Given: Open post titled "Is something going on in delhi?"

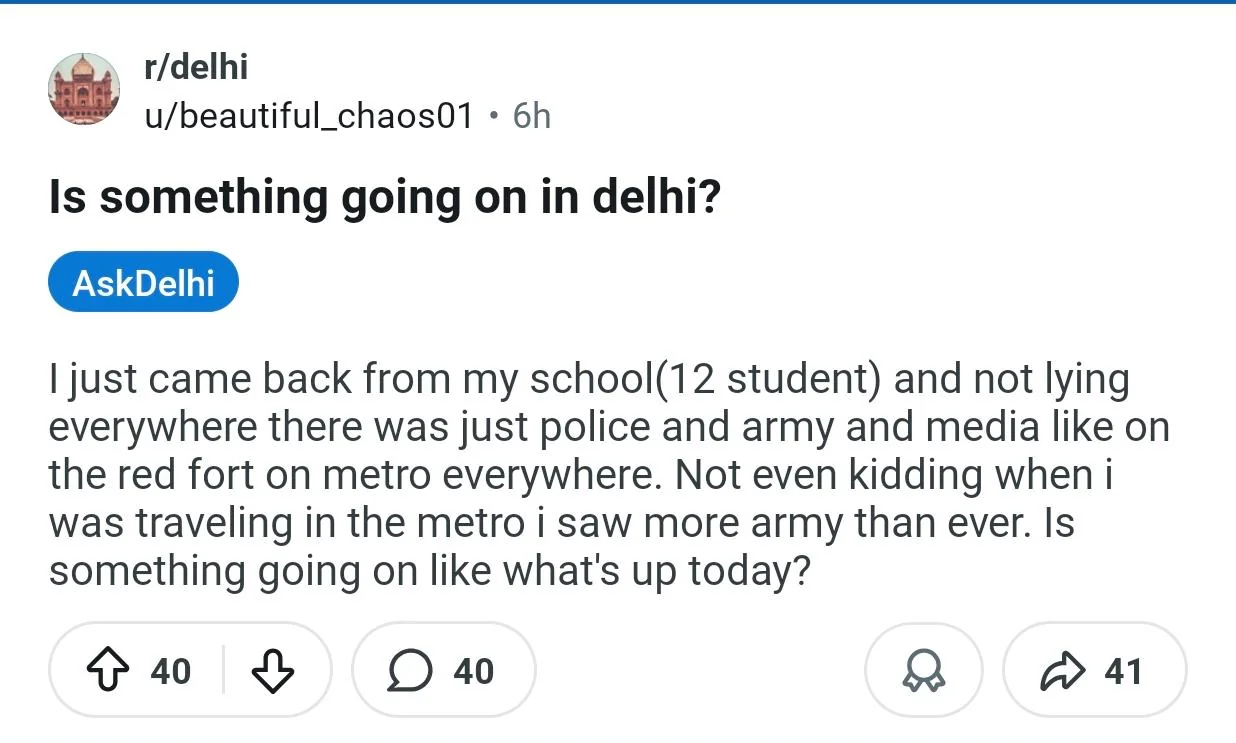Looking at the screenshot, I should coord(384,197).
